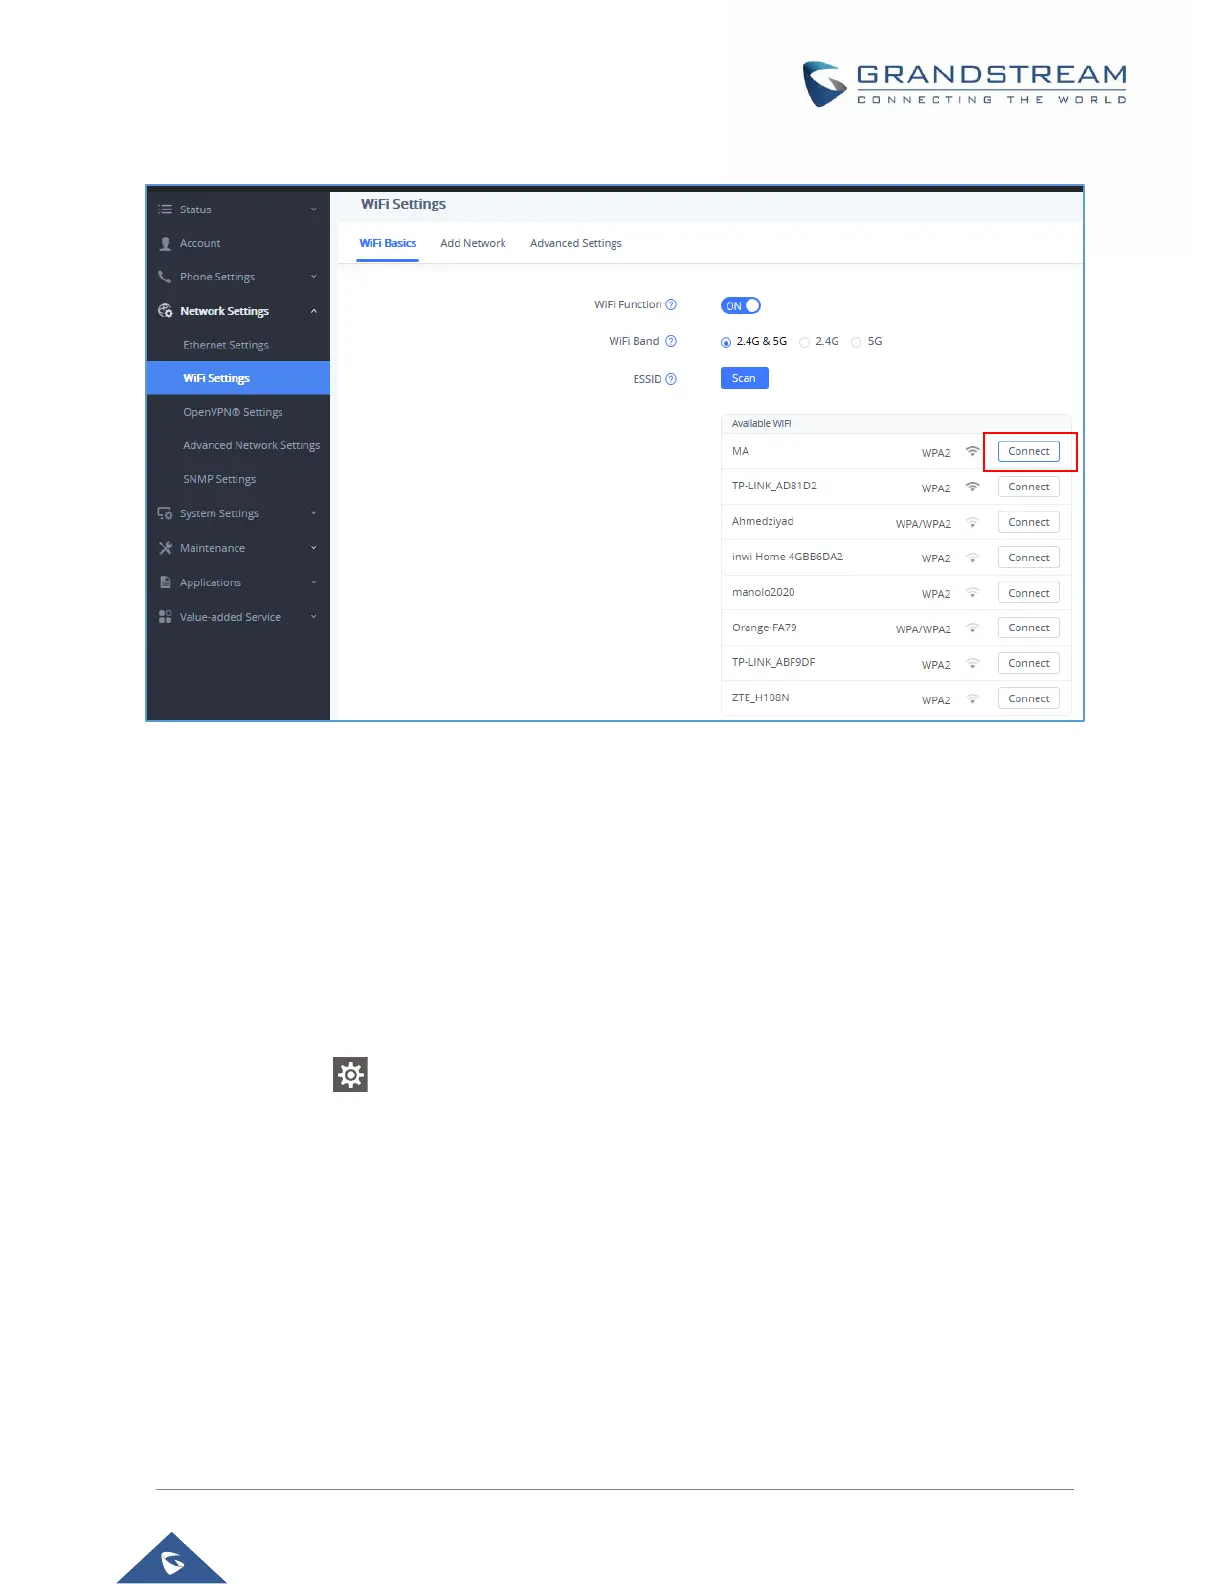Click the Value-added Service grid icon
This screenshot has width=1224, height=1584.
pyautogui.click(x=165, y=617)
